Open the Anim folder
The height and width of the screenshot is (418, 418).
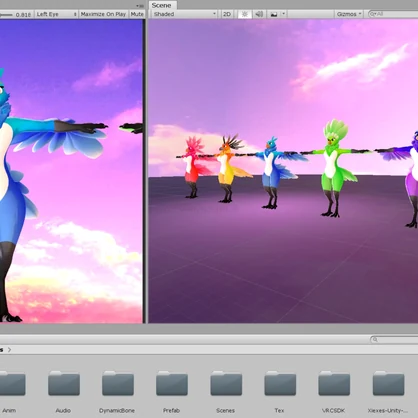coord(12,383)
